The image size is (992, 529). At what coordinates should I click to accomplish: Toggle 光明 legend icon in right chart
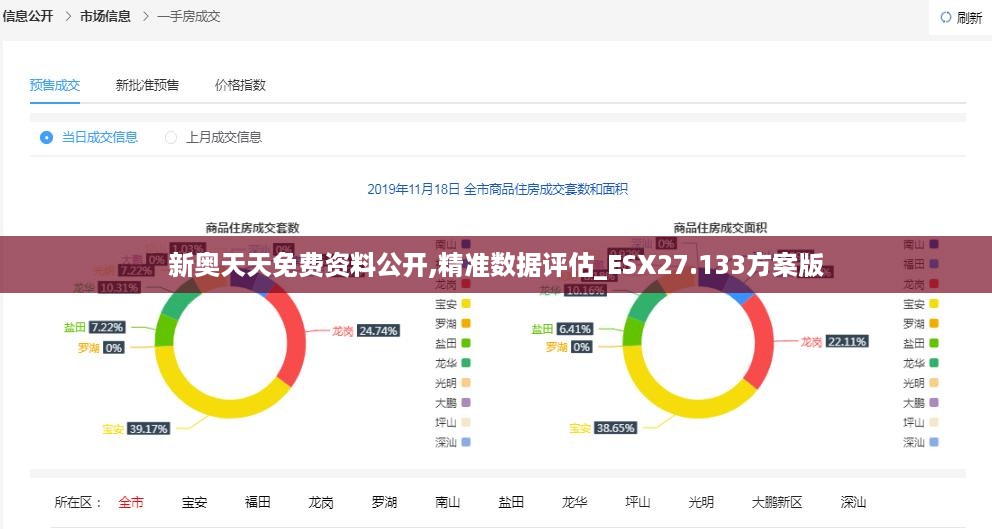point(934,383)
